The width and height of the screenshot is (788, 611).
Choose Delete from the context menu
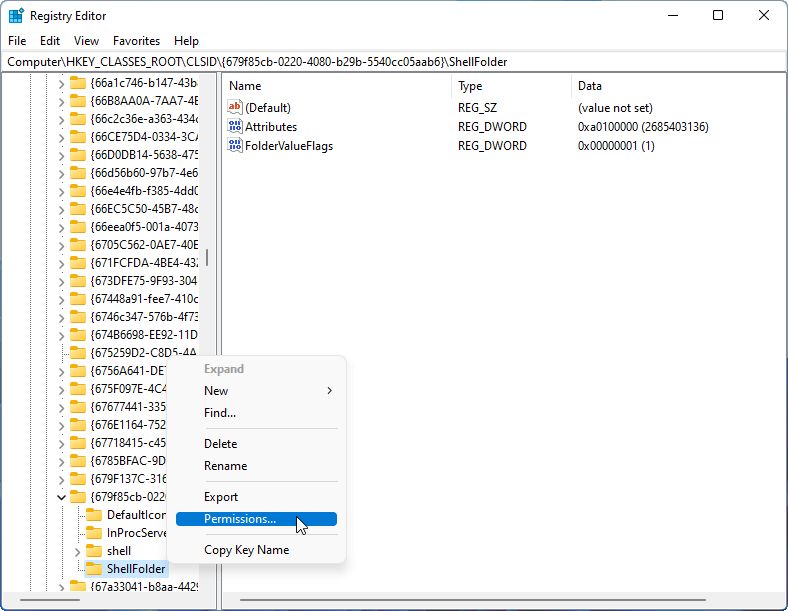coord(256,444)
